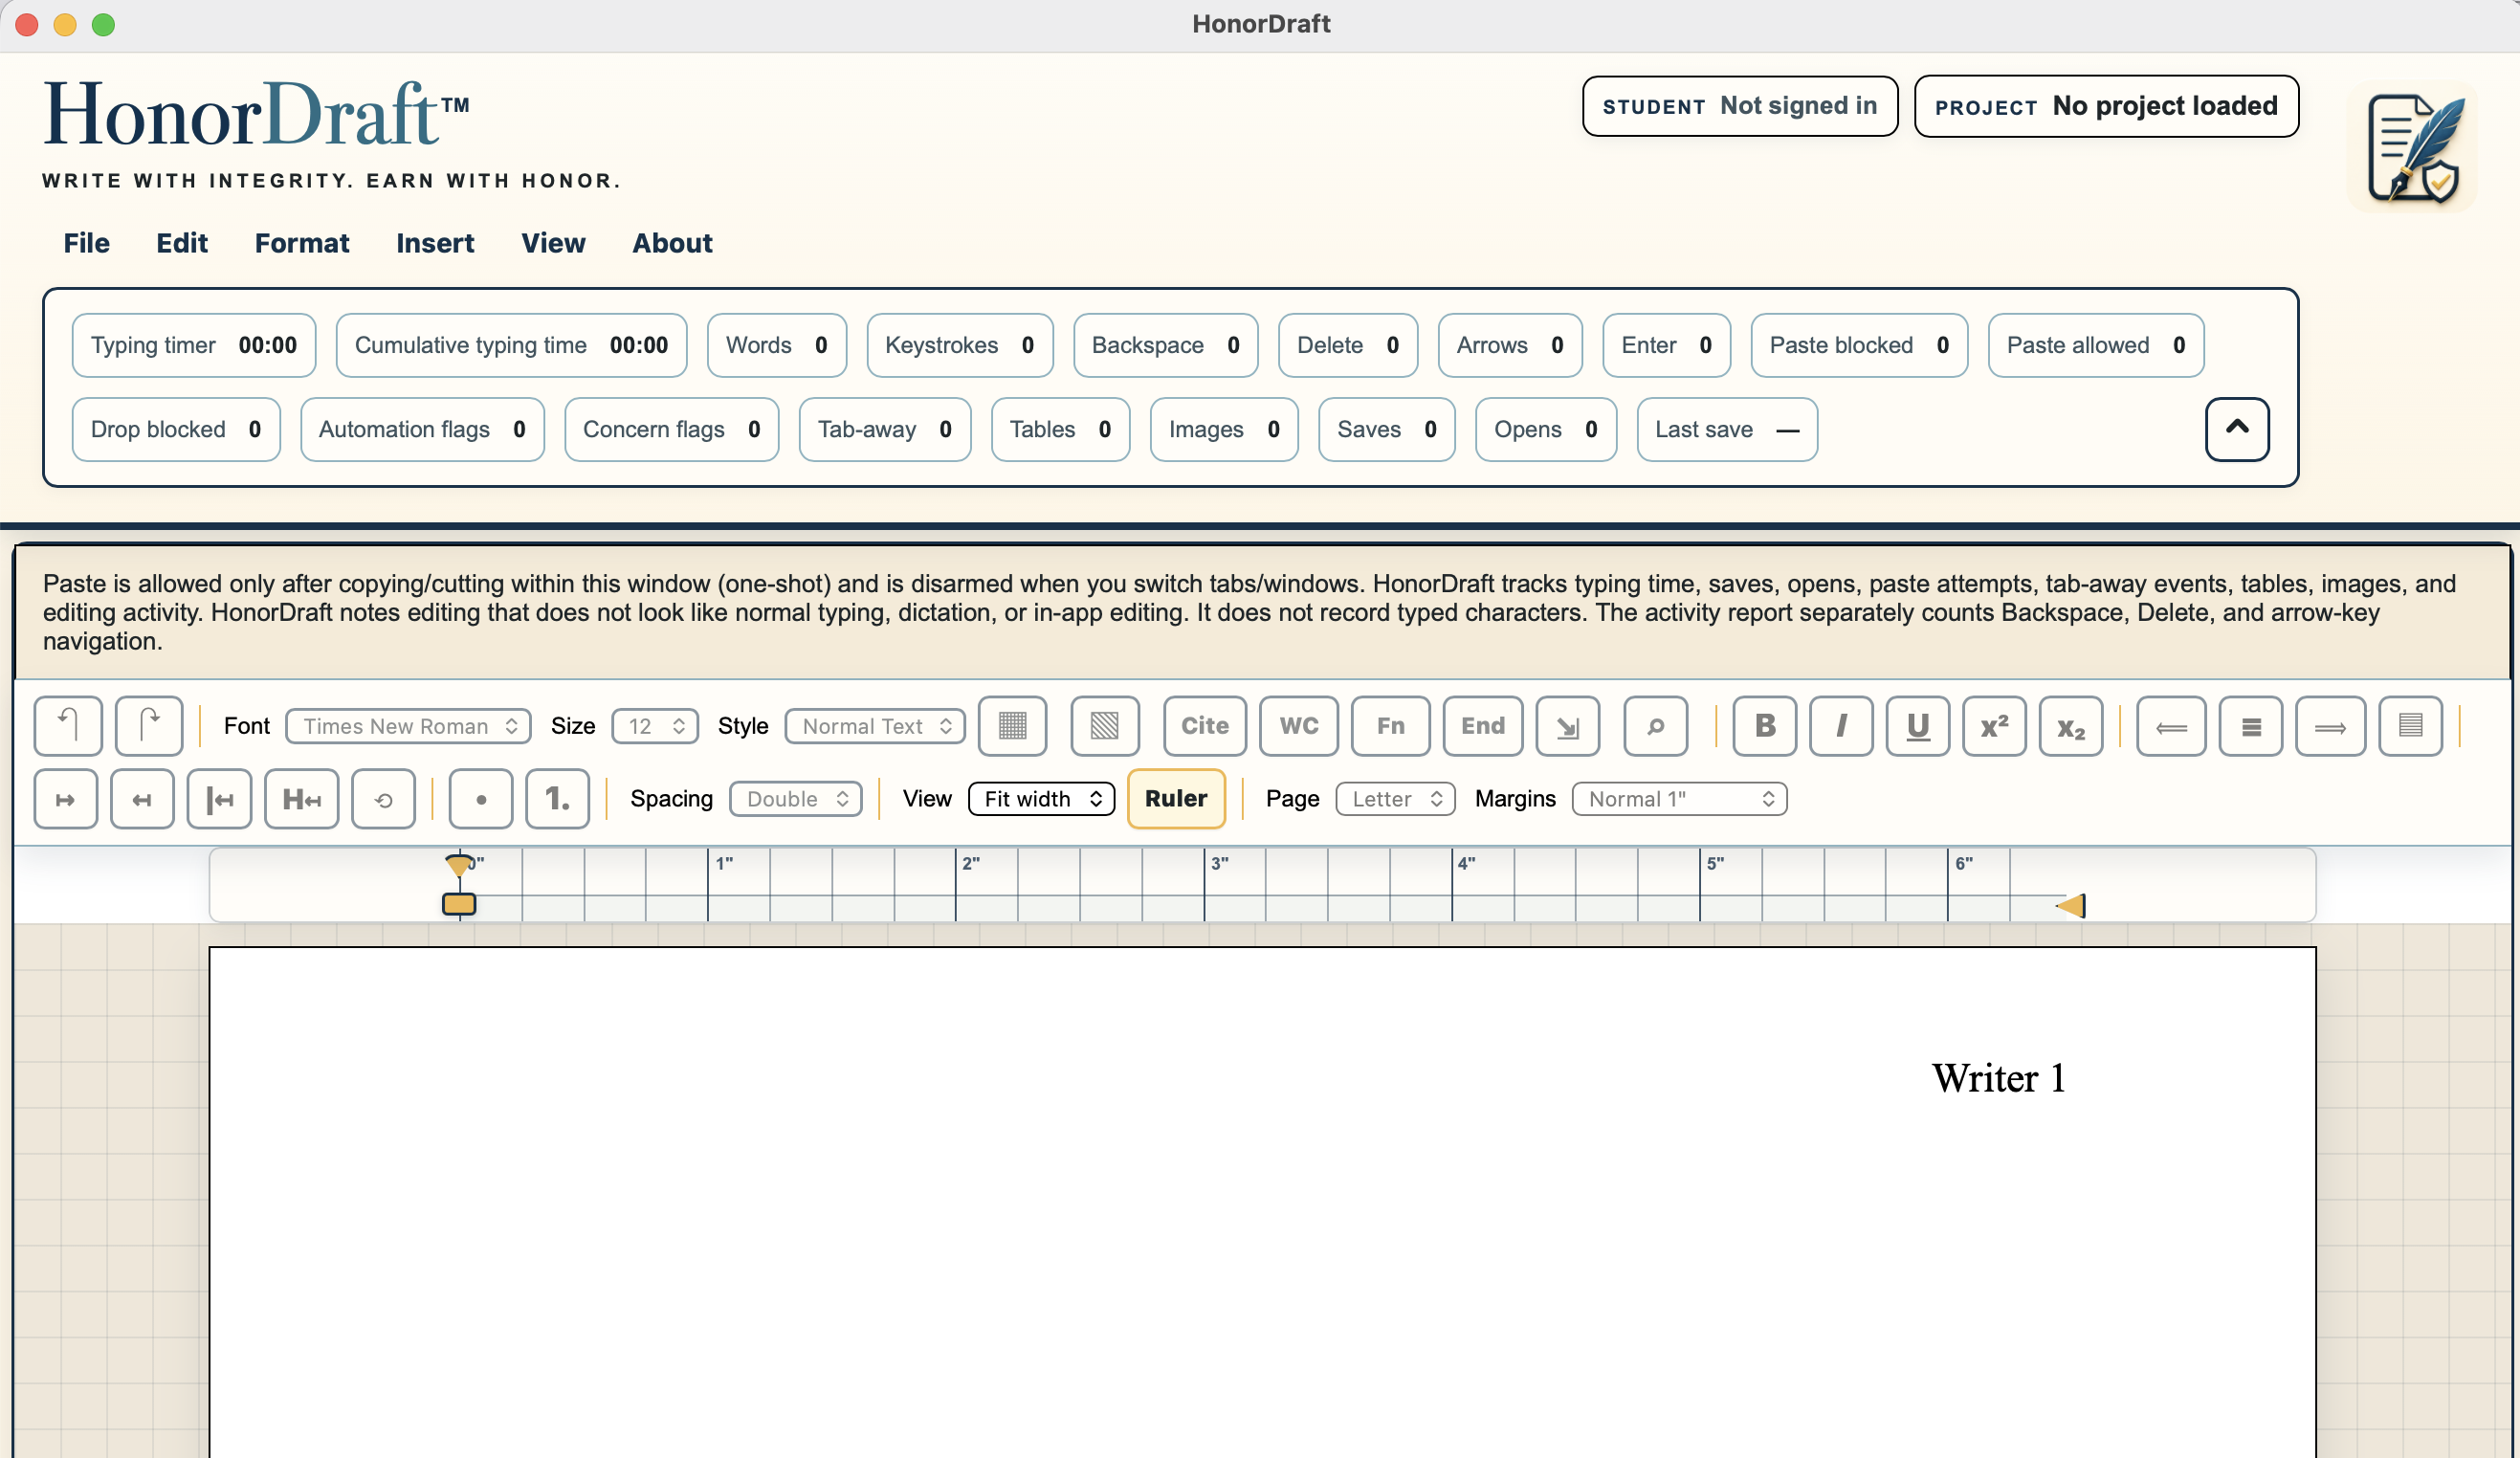Toggle the Ruler display
2520x1458 pixels.
(x=1175, y=798)
